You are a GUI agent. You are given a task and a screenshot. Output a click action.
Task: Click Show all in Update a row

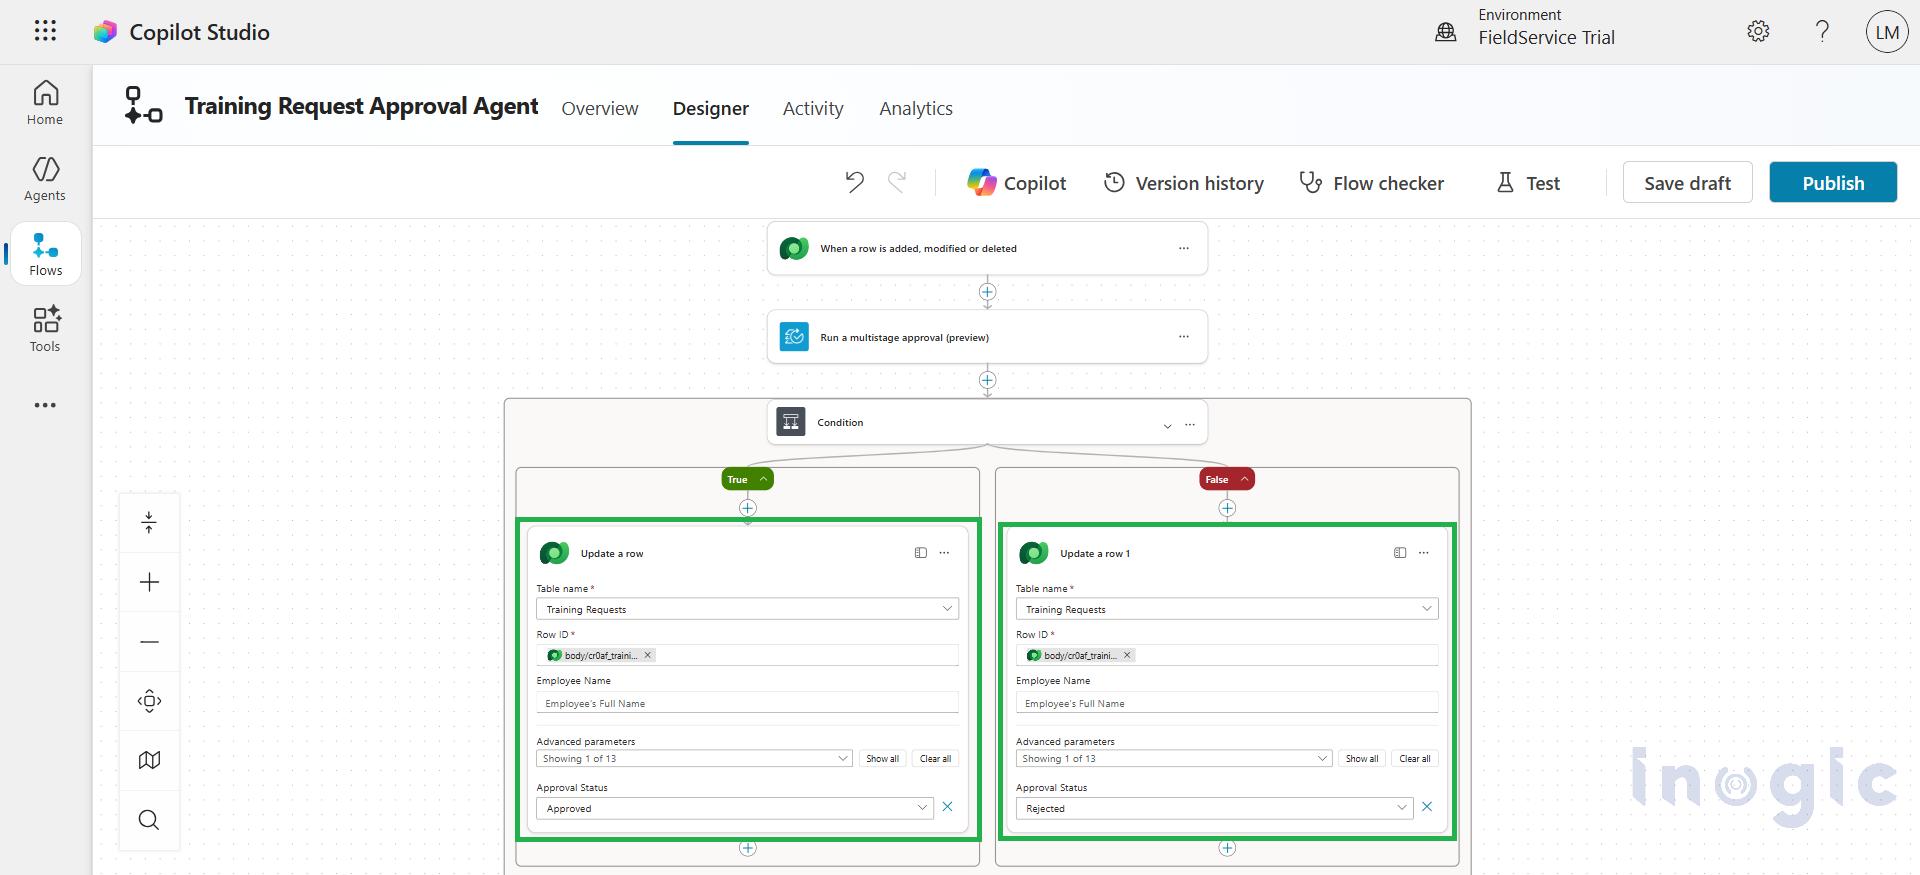[882, 759]
